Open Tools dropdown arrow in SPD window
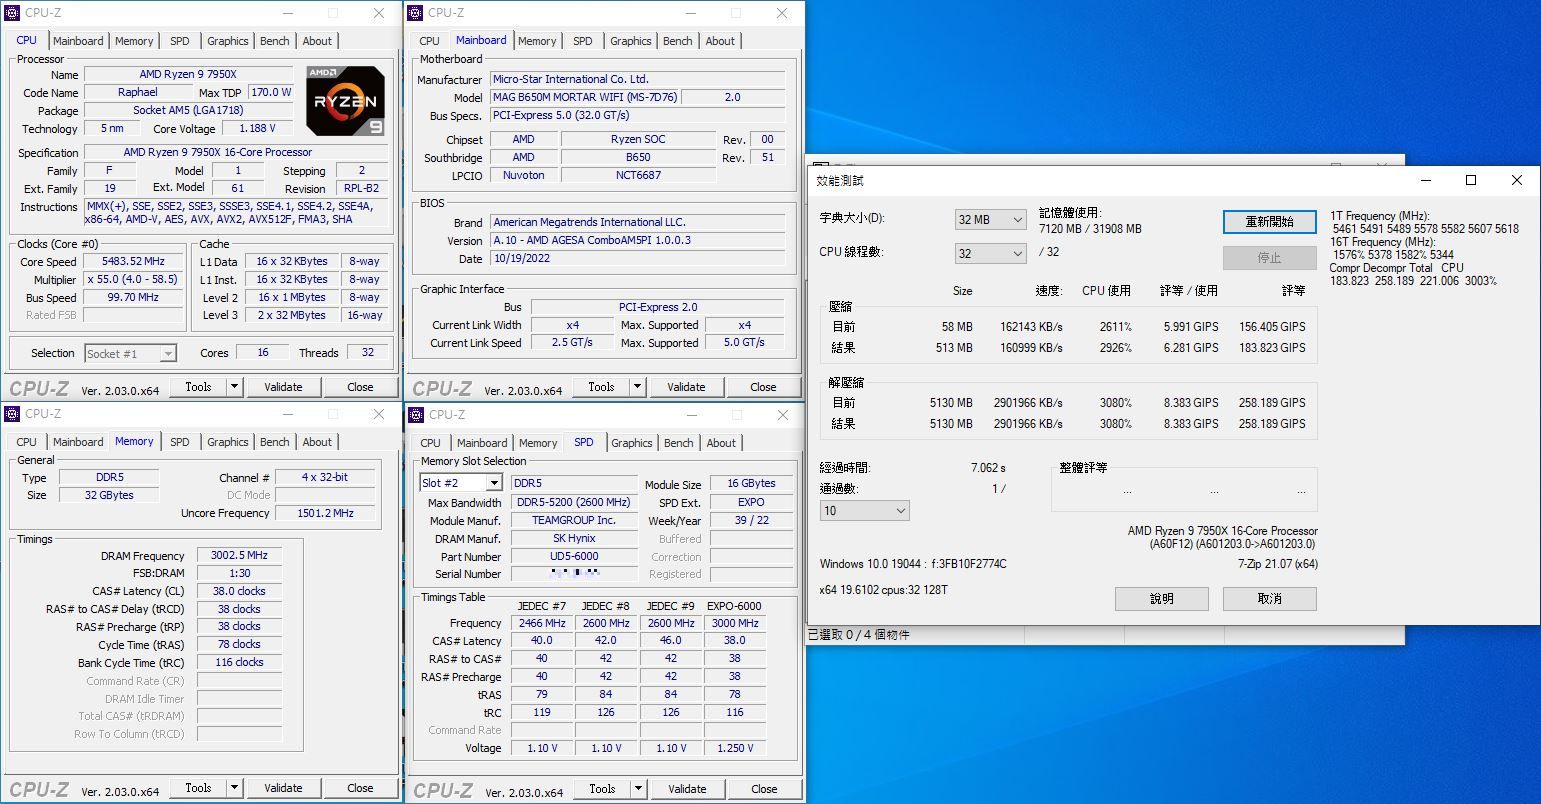Image resolution: width=1541 pixels, height=804 pixels. 637,789
